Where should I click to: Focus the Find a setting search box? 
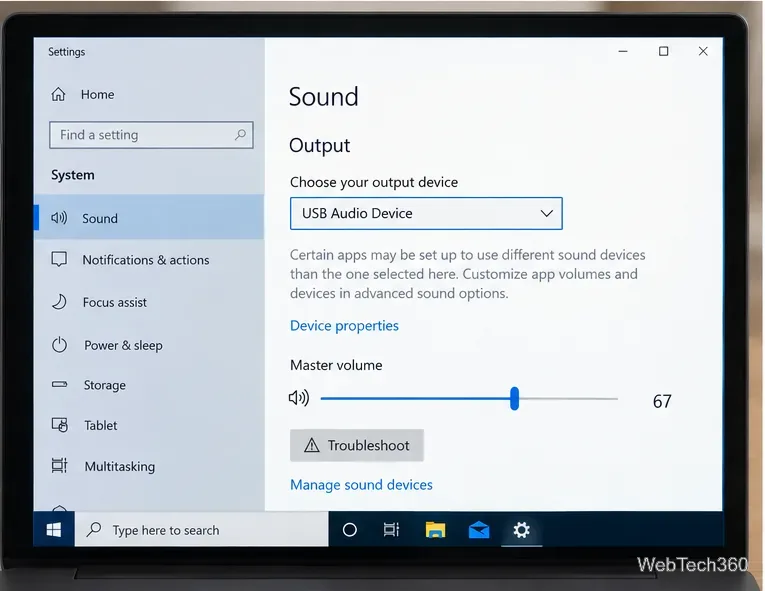tap(151, 135)
